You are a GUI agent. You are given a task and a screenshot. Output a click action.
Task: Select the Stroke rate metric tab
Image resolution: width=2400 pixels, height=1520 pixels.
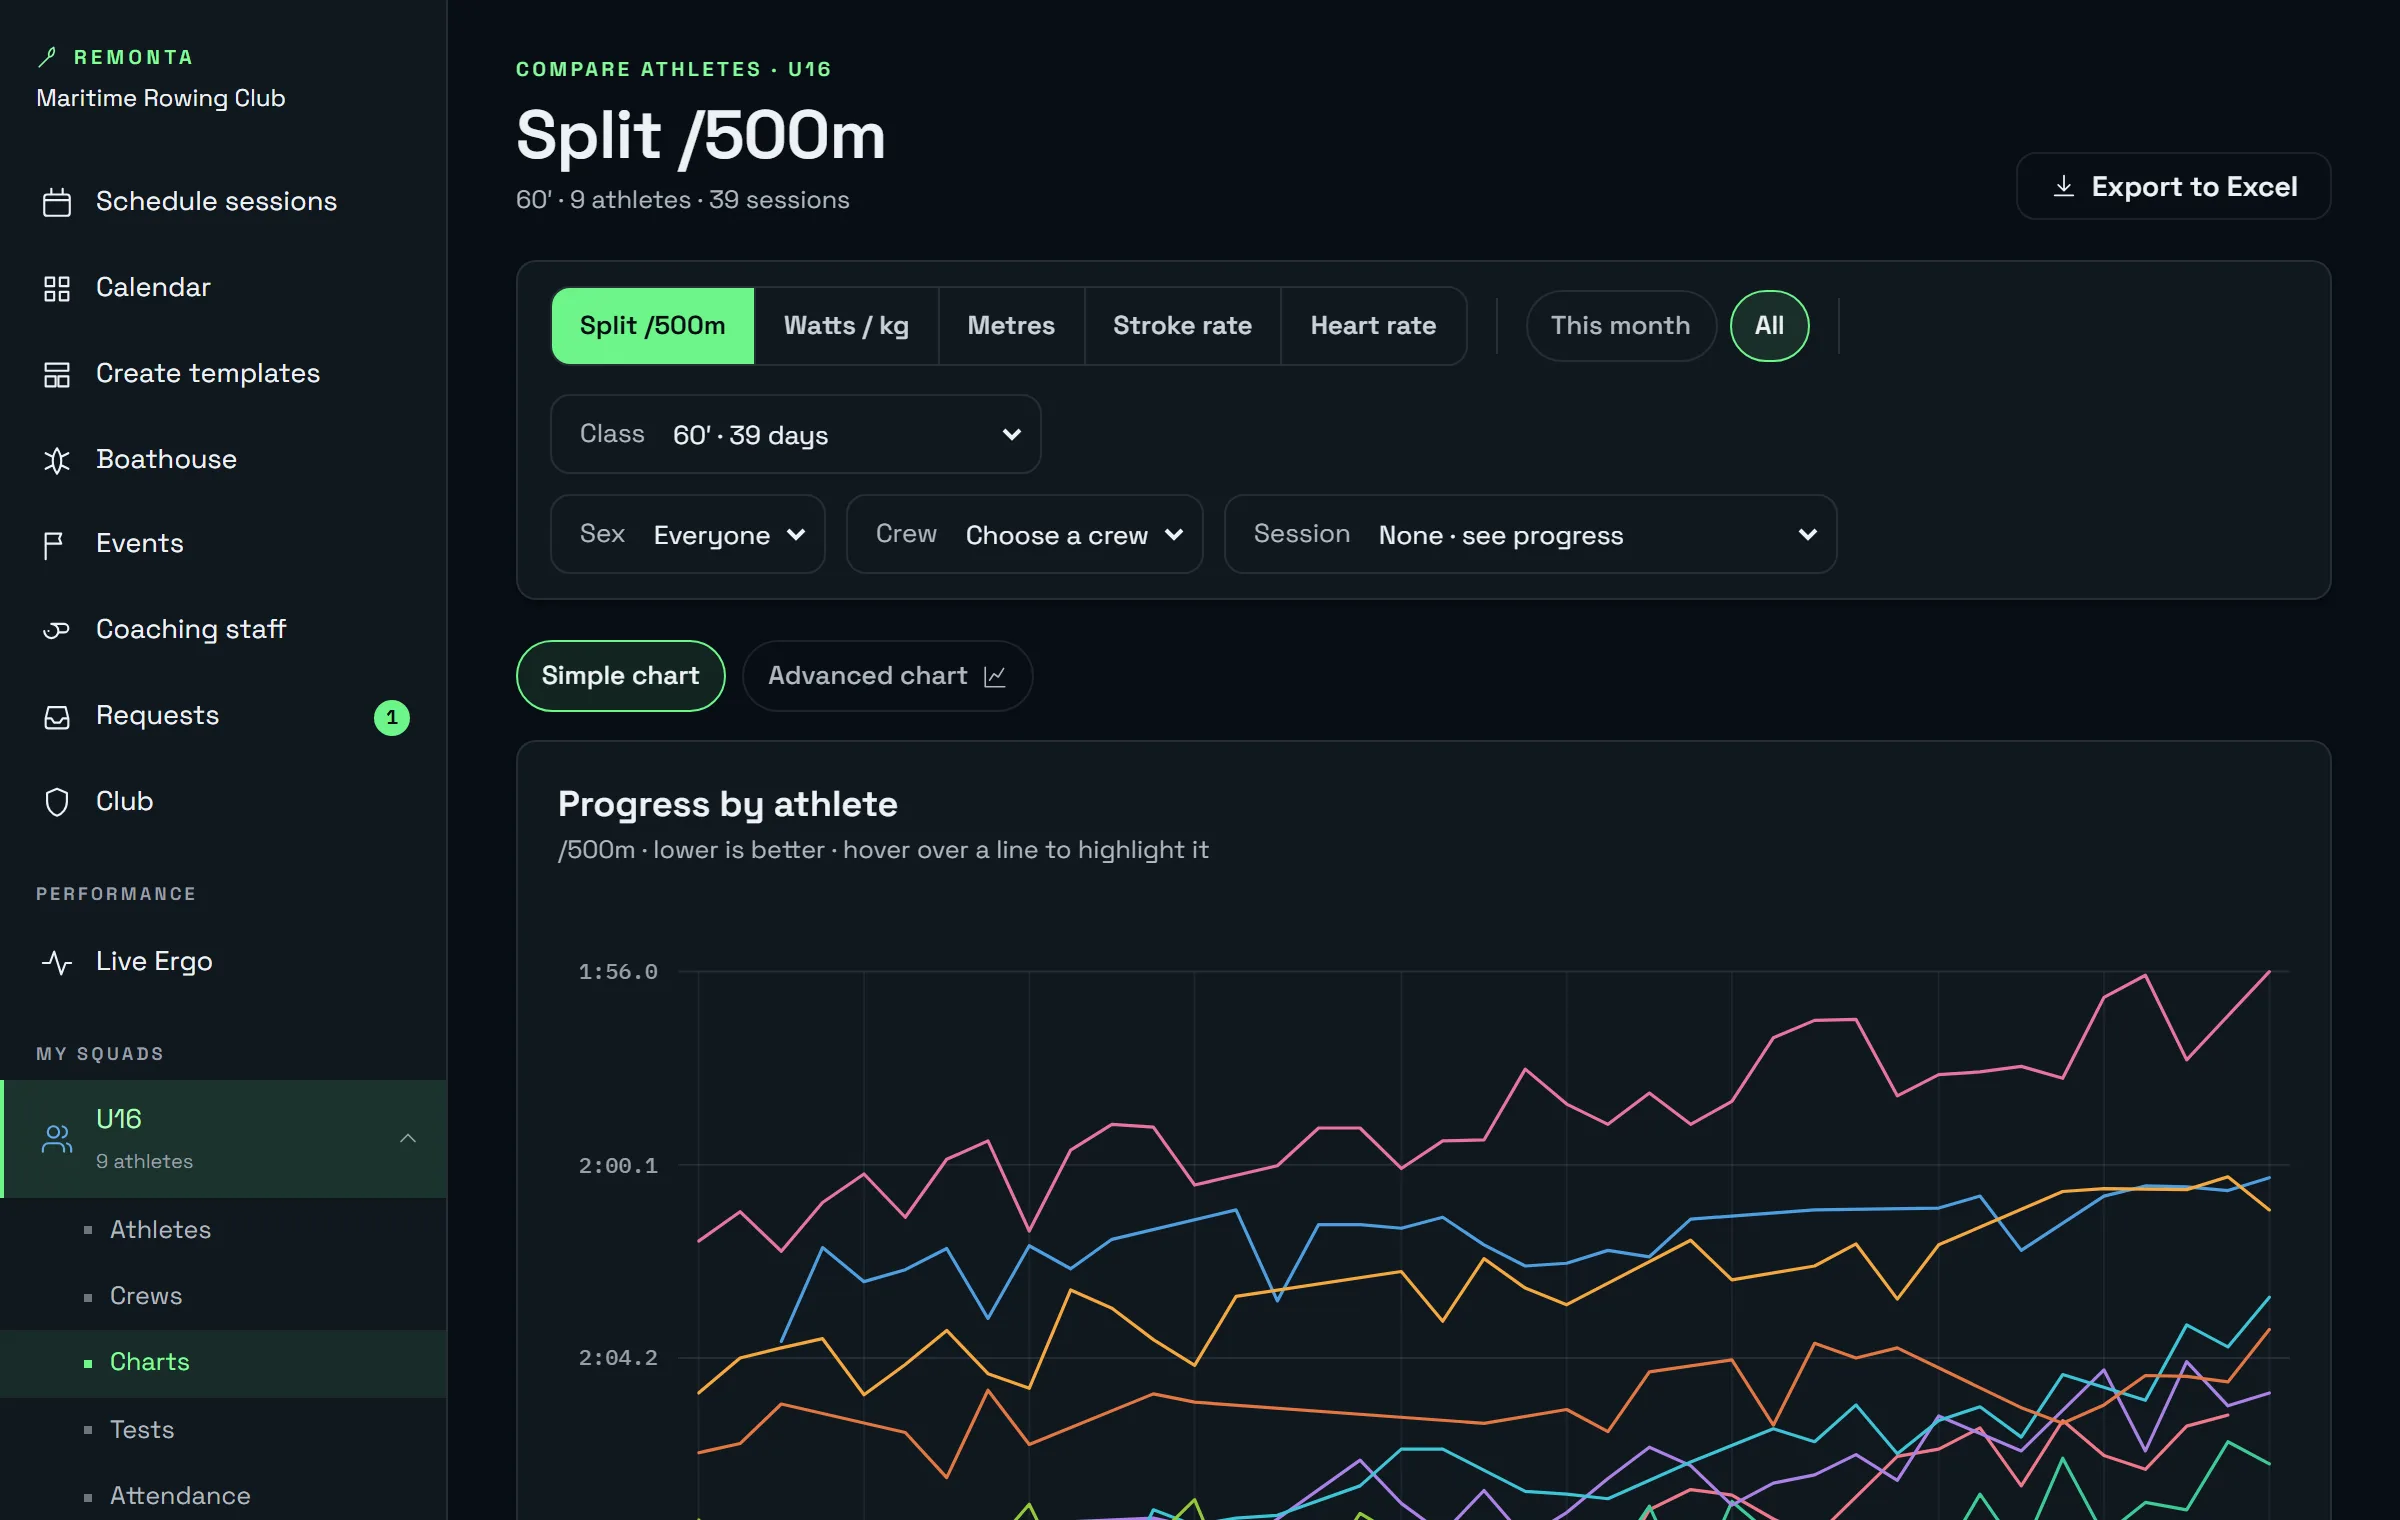coord(1182,325)
